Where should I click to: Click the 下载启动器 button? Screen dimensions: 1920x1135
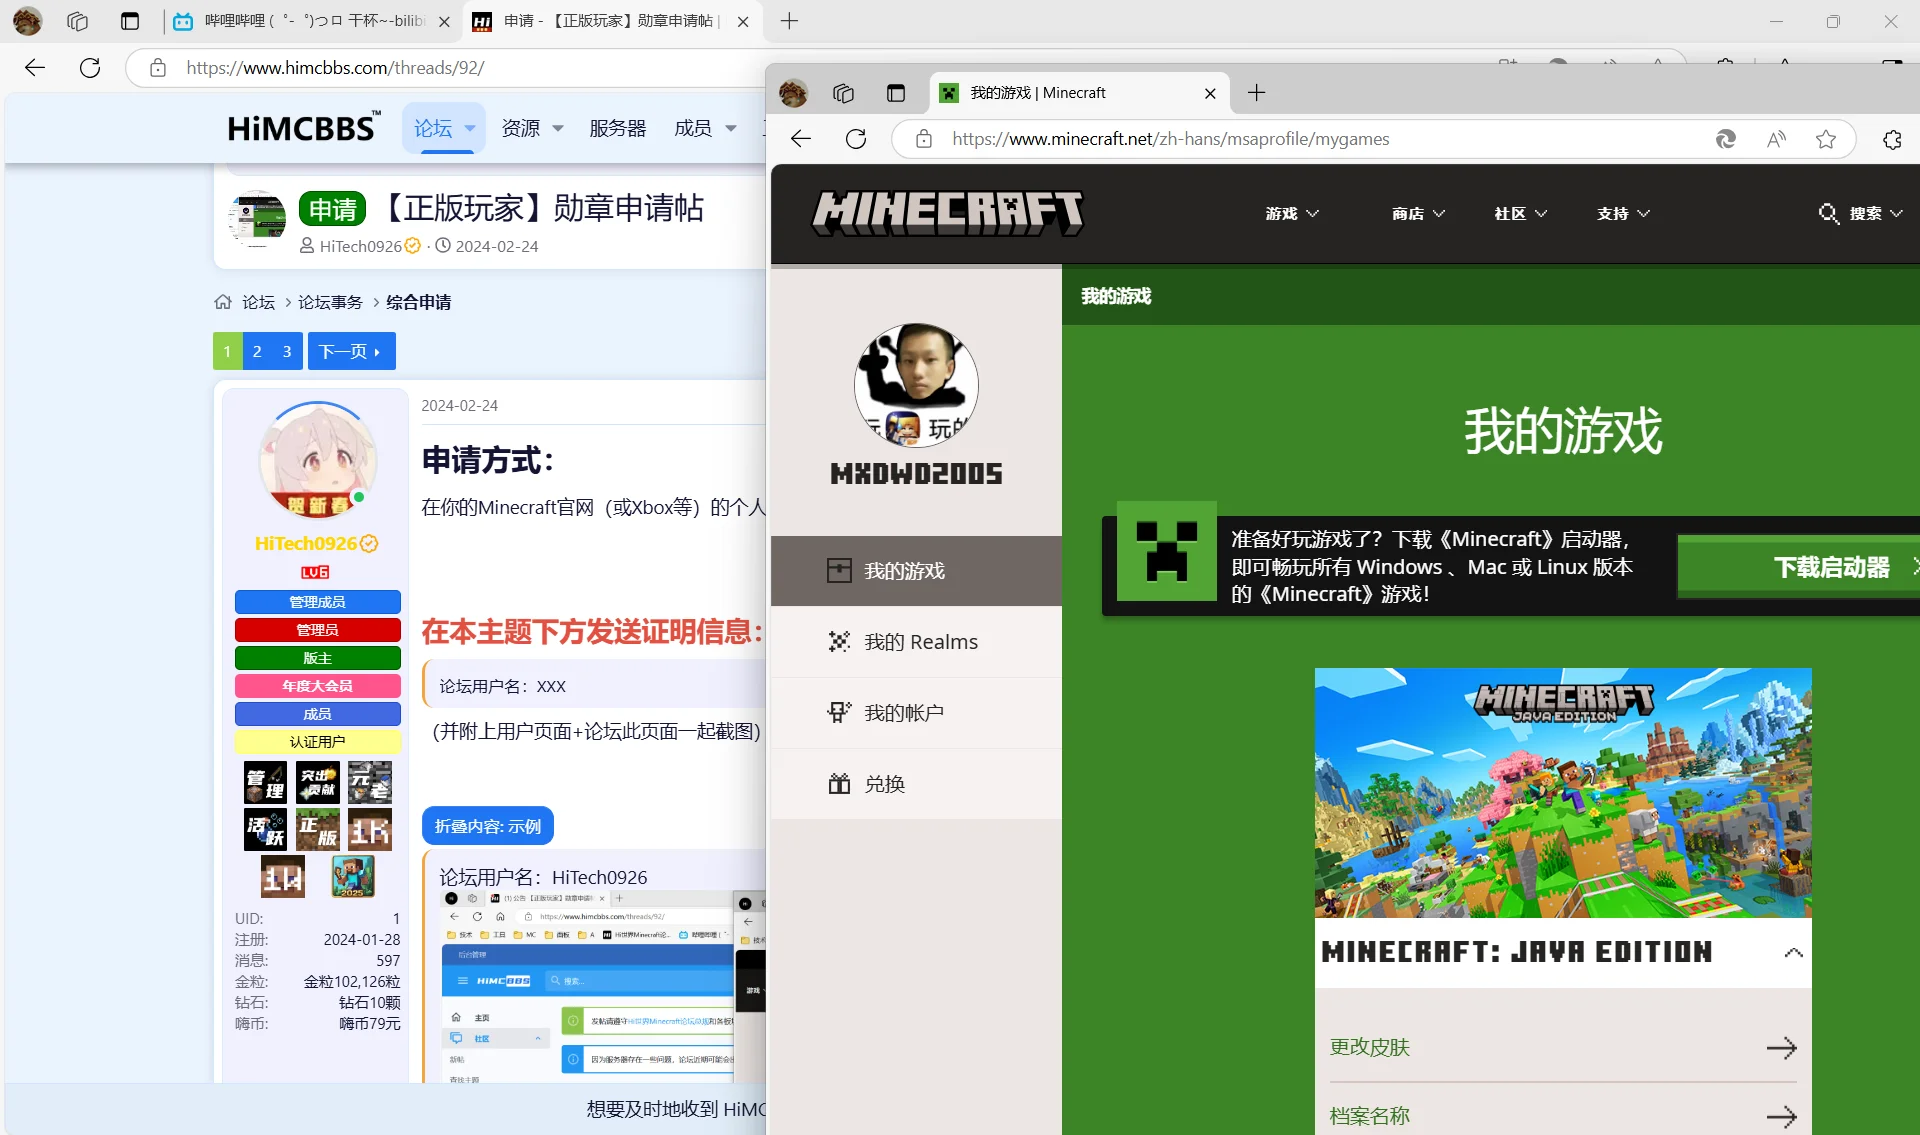1830,567
